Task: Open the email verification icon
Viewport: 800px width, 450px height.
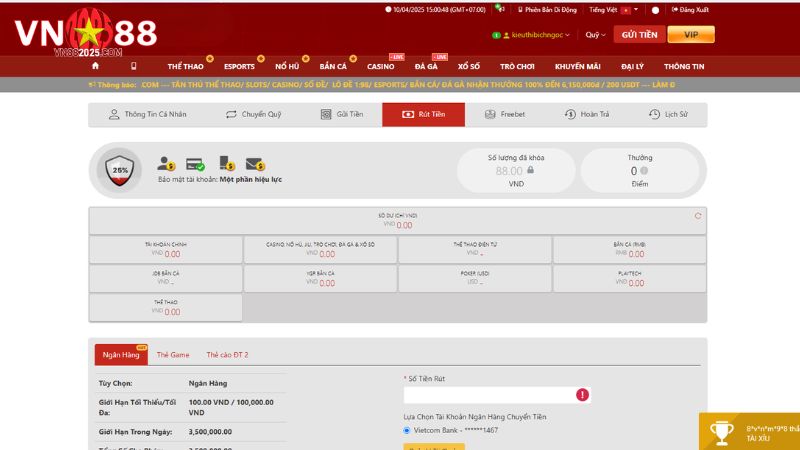Action: coord(255,164)
